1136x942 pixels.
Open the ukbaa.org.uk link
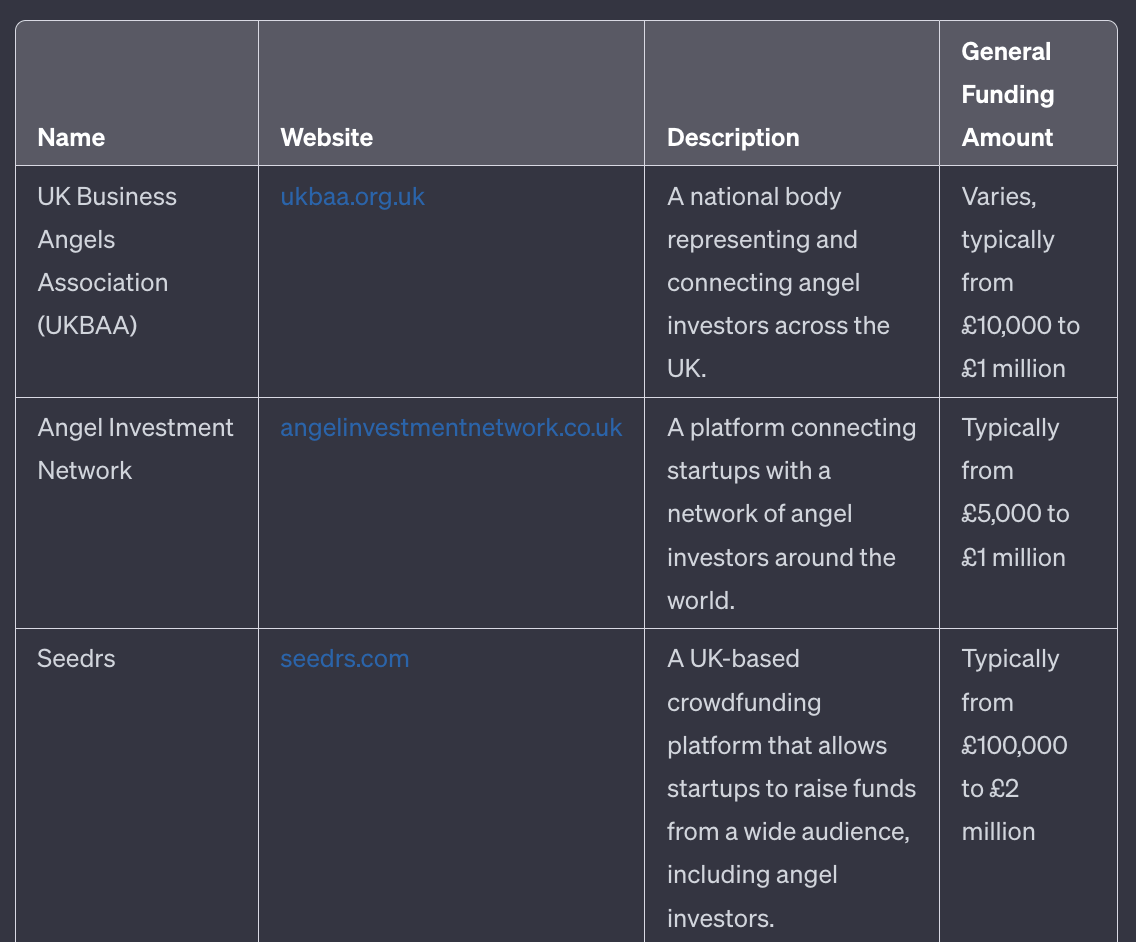coord(352,197)
